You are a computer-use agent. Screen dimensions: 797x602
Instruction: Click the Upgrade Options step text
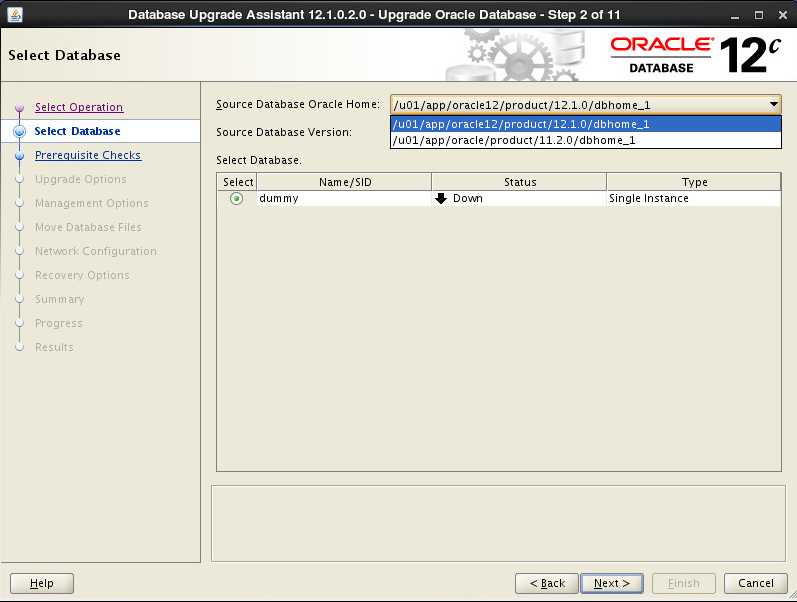pos(80,179)
